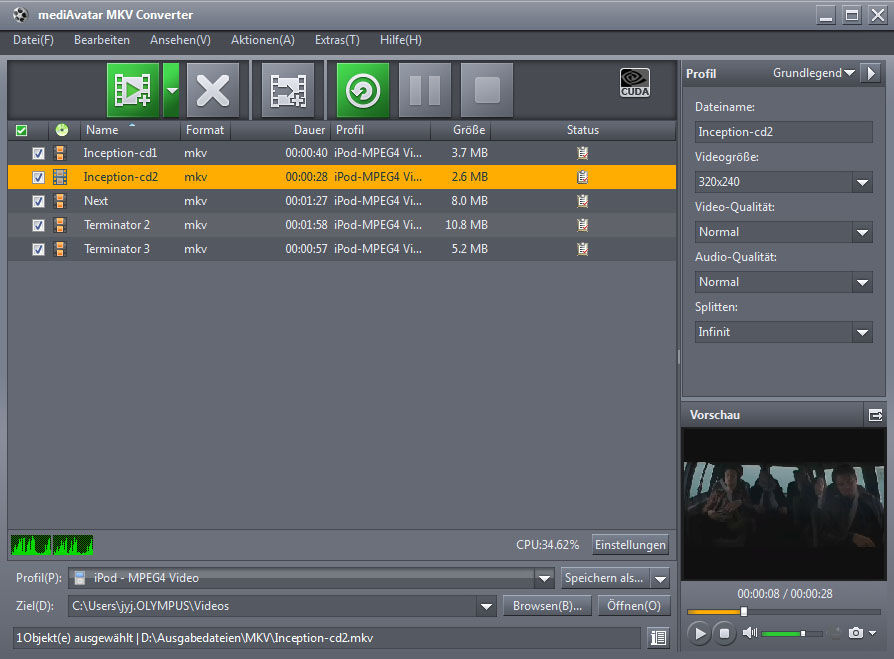894x659 pixels.
Task: Open the Ansehen(V) menu
Action: point(180,40)
